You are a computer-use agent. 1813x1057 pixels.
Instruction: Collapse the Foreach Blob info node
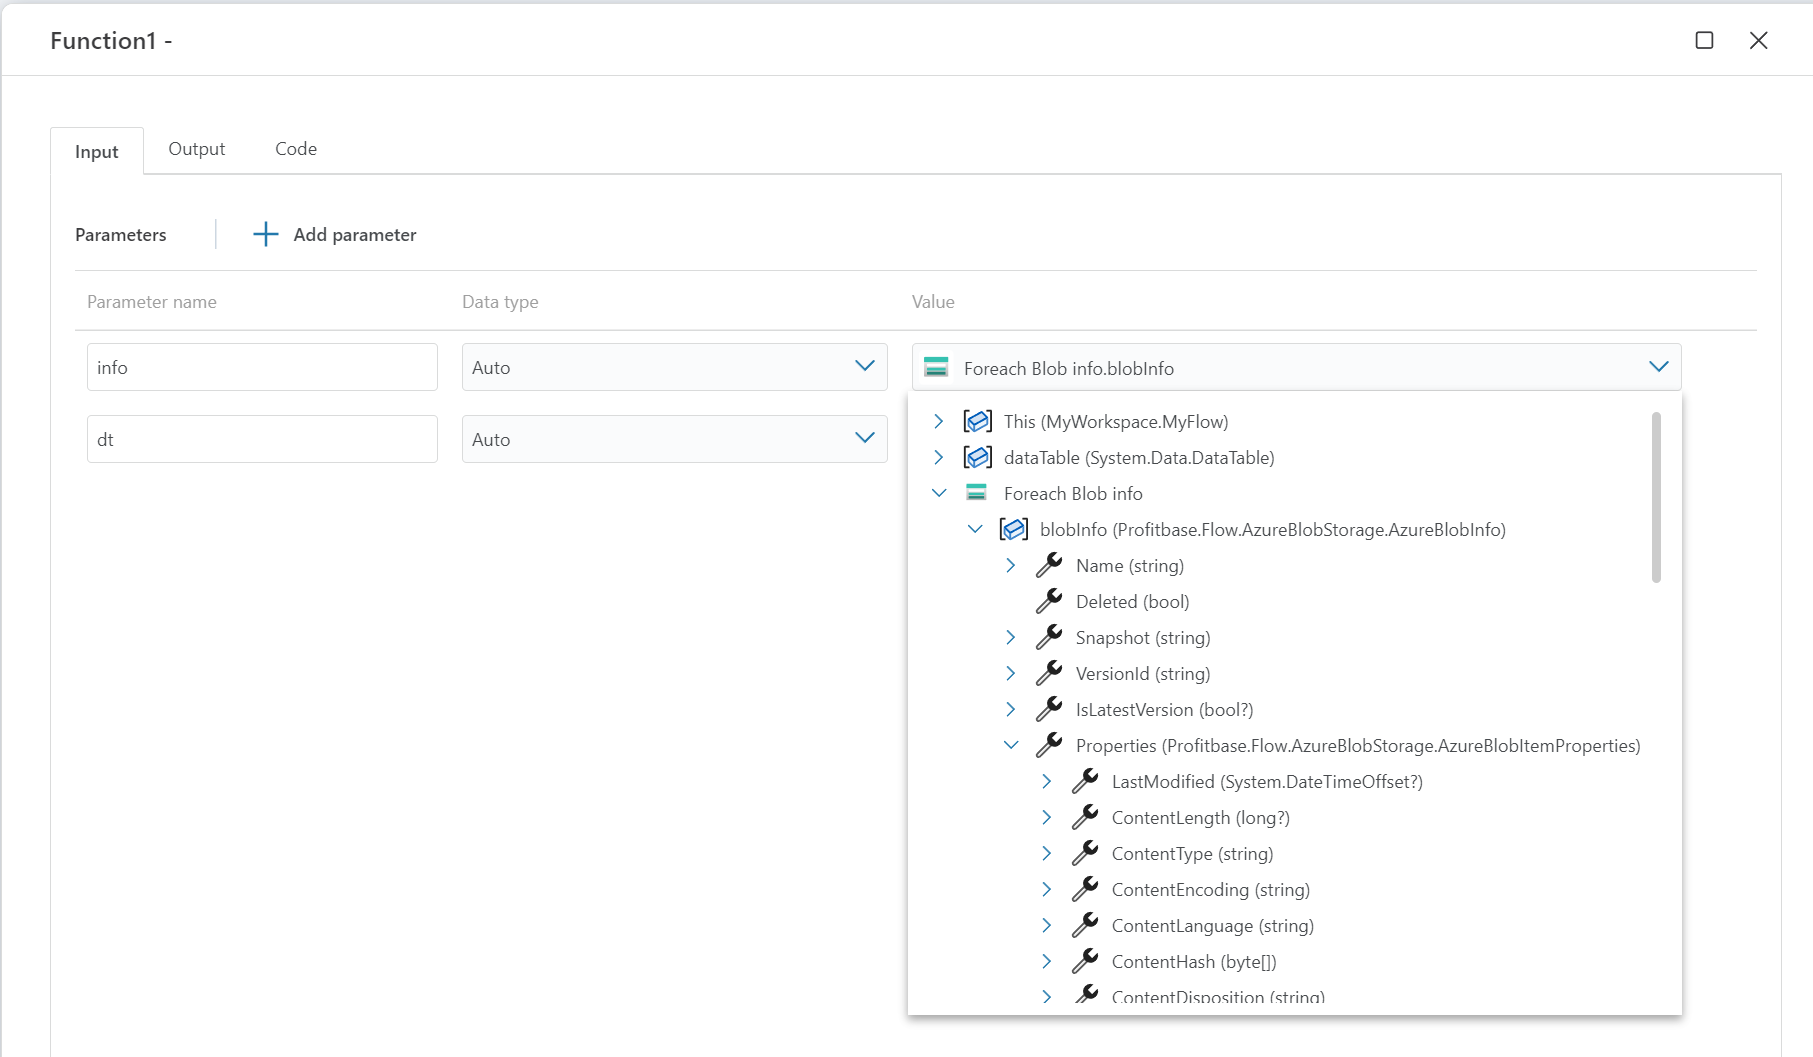(939, 493)
